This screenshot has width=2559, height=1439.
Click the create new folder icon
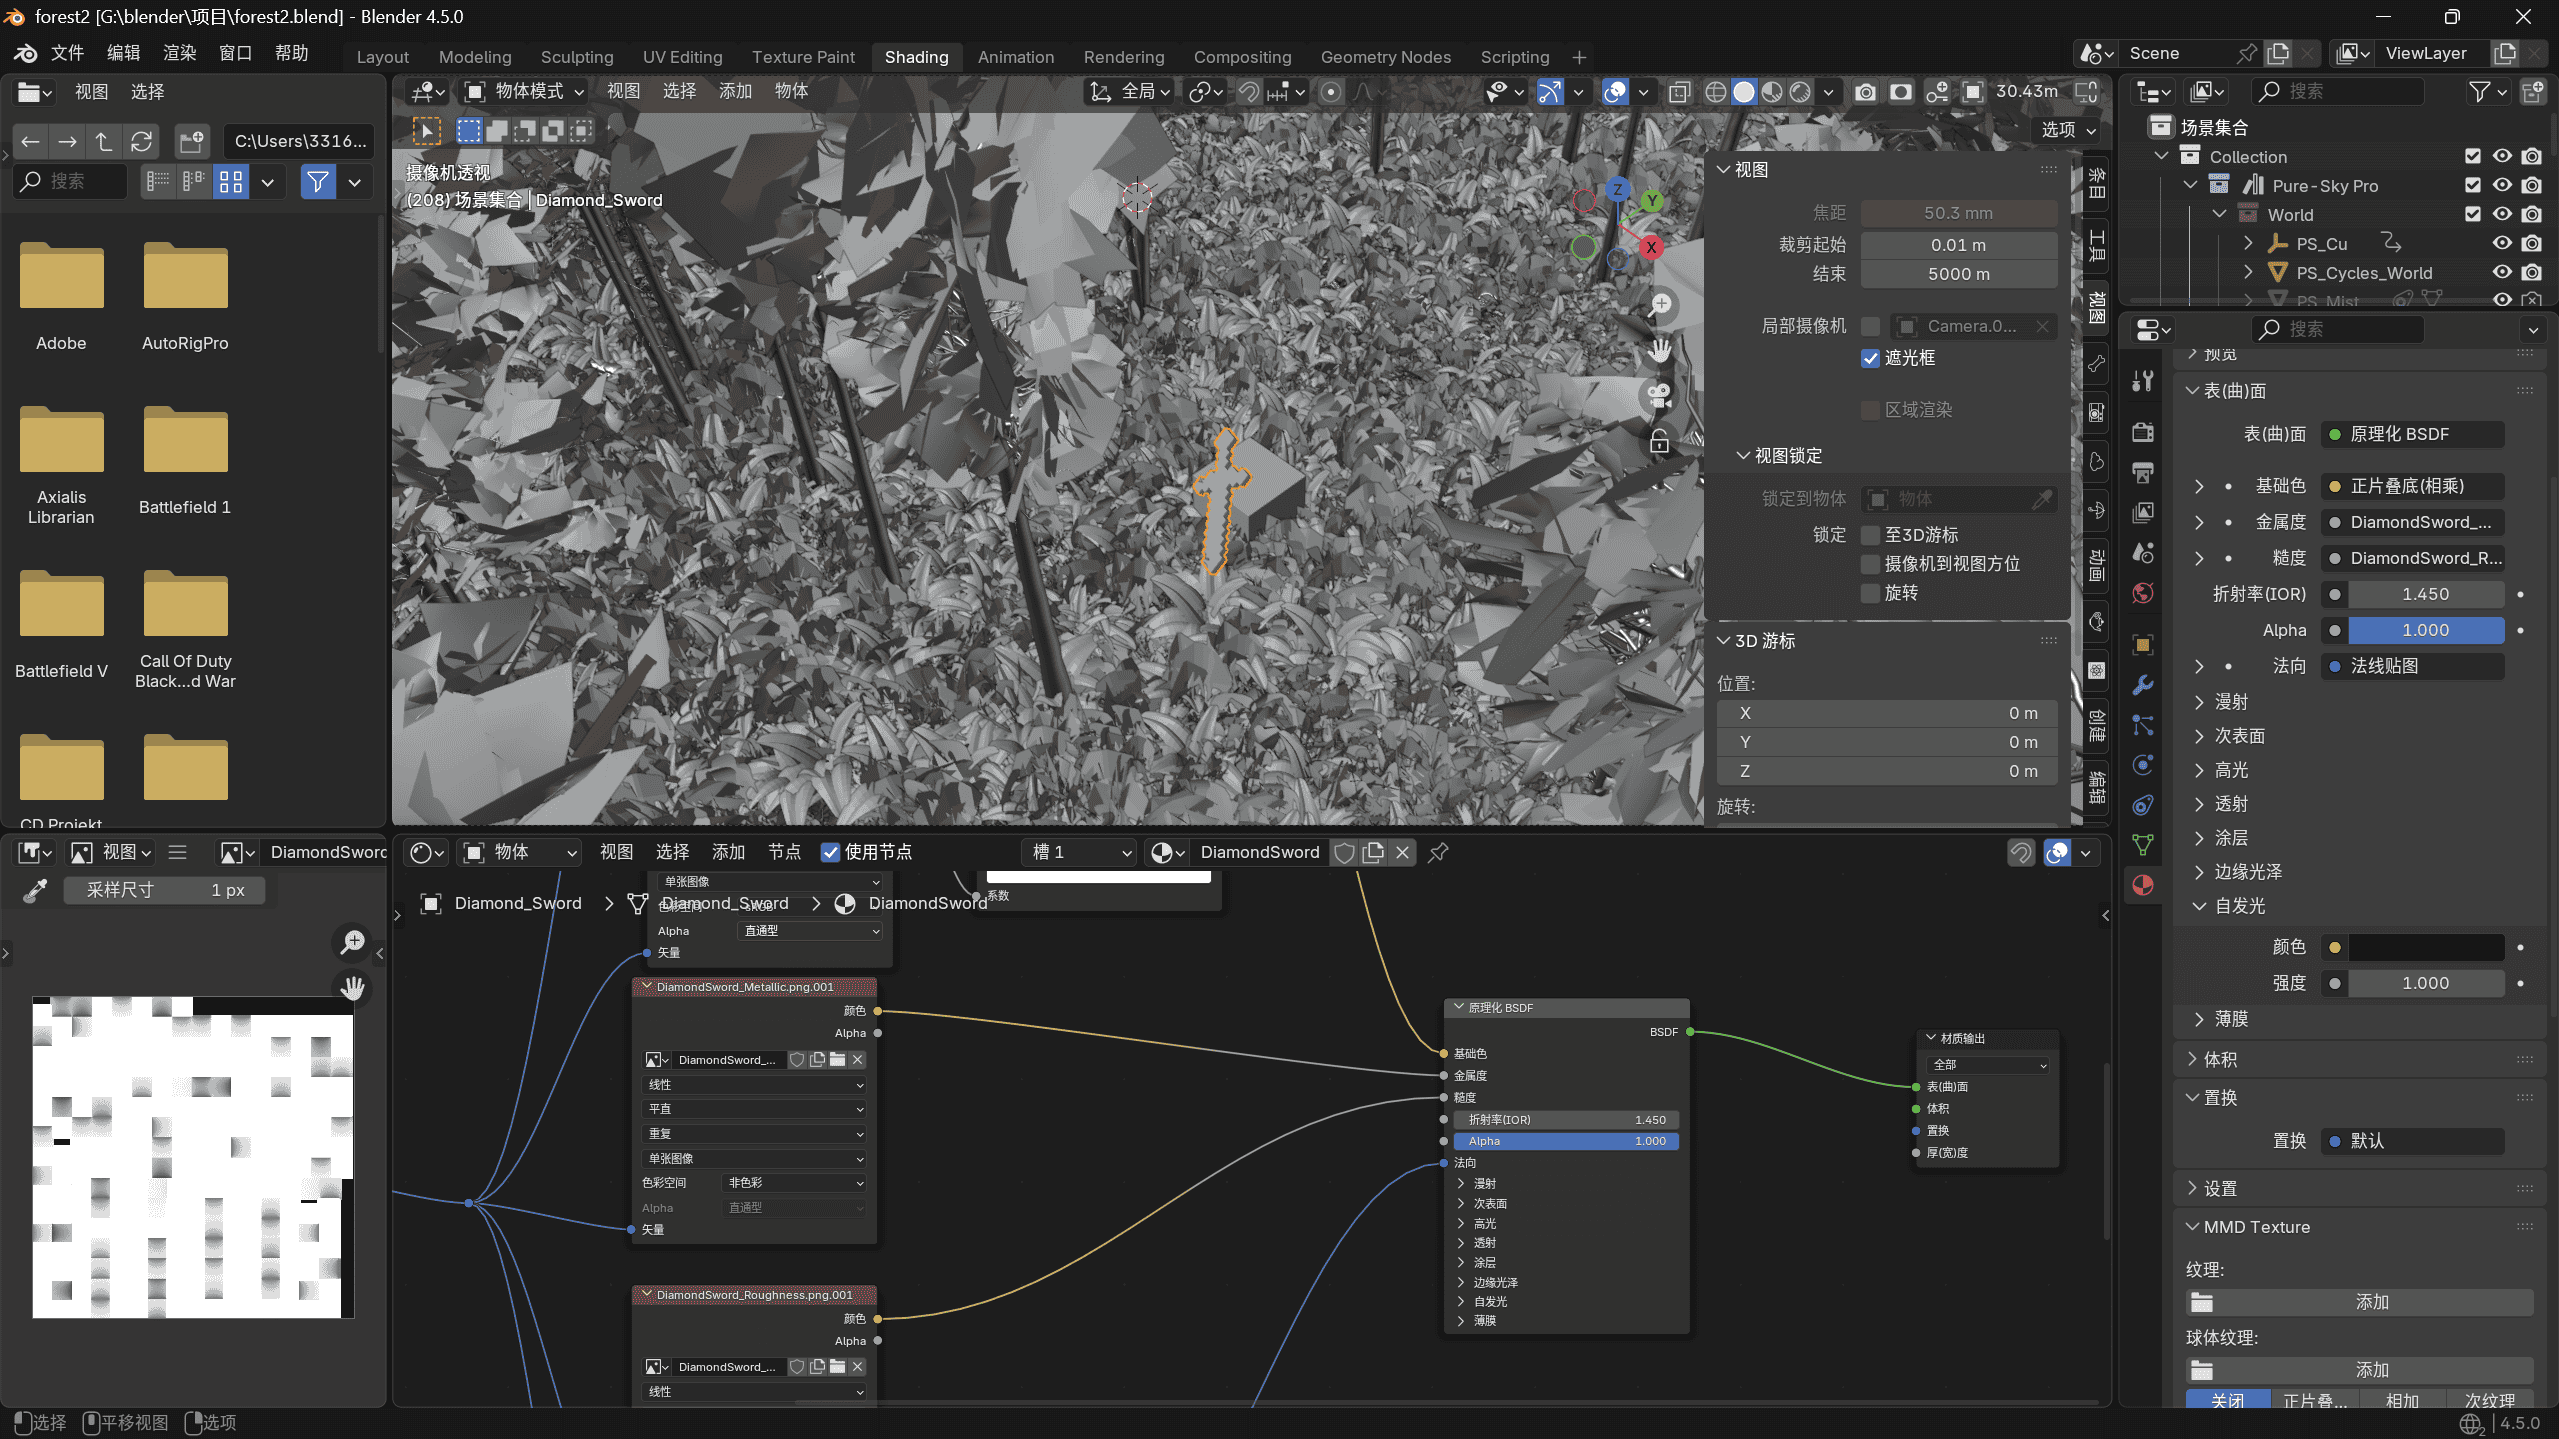pyautogui.click(x=191, y=141)
